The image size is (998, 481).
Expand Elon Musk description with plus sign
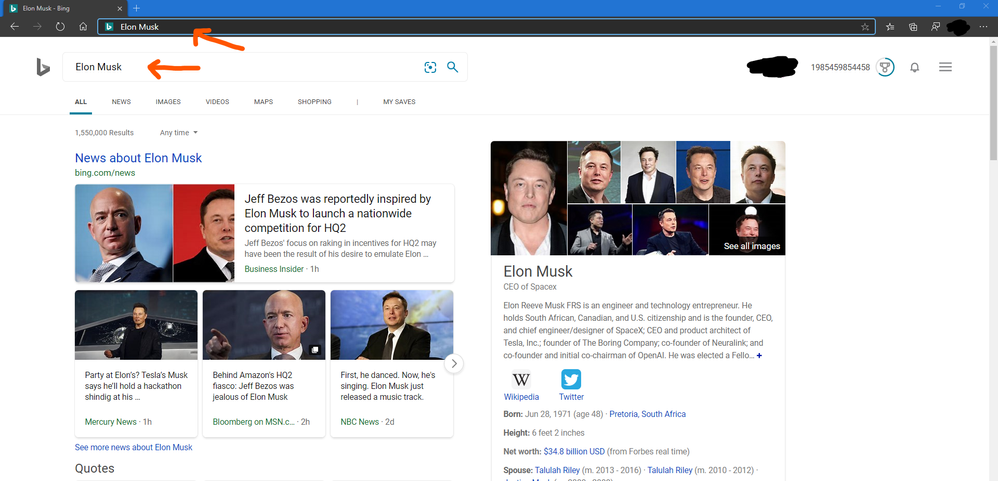(759, 355)
